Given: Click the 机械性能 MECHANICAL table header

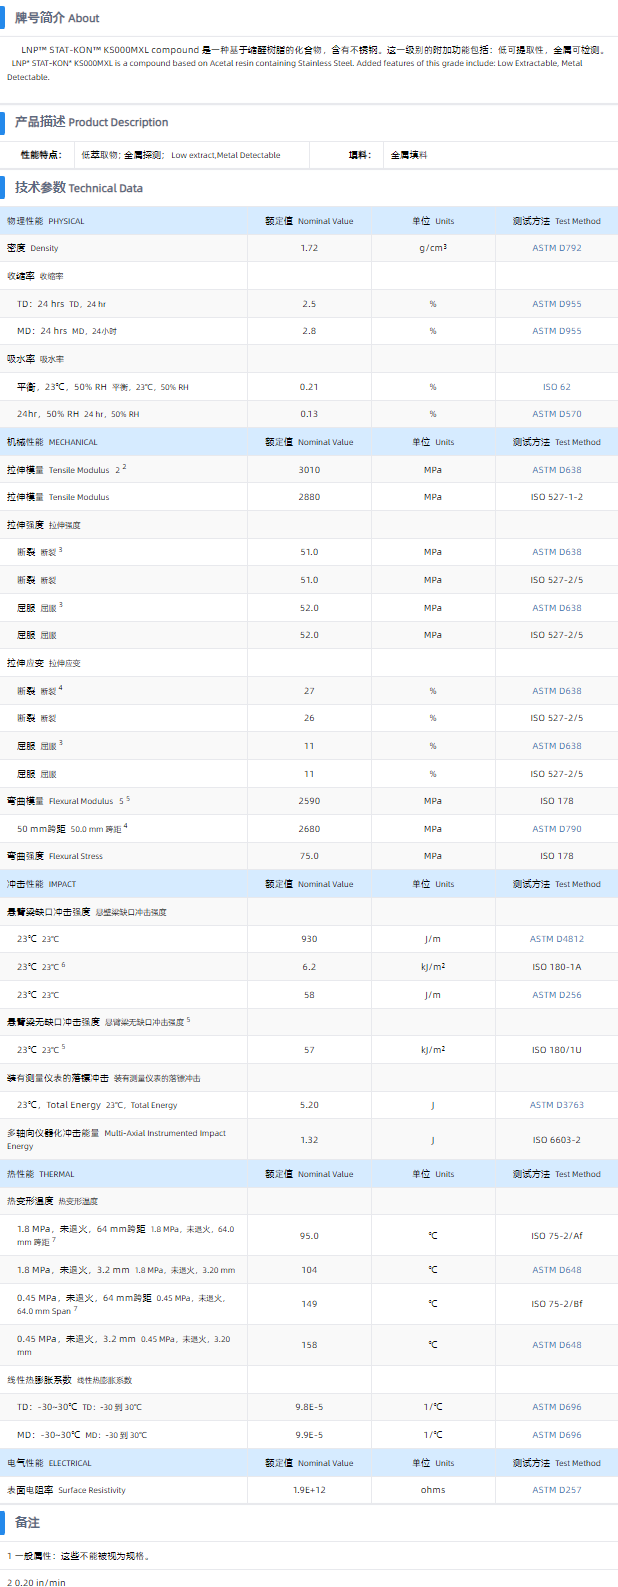Looking at the screenshot, I should pyautogui.click(x=52, y=442).
